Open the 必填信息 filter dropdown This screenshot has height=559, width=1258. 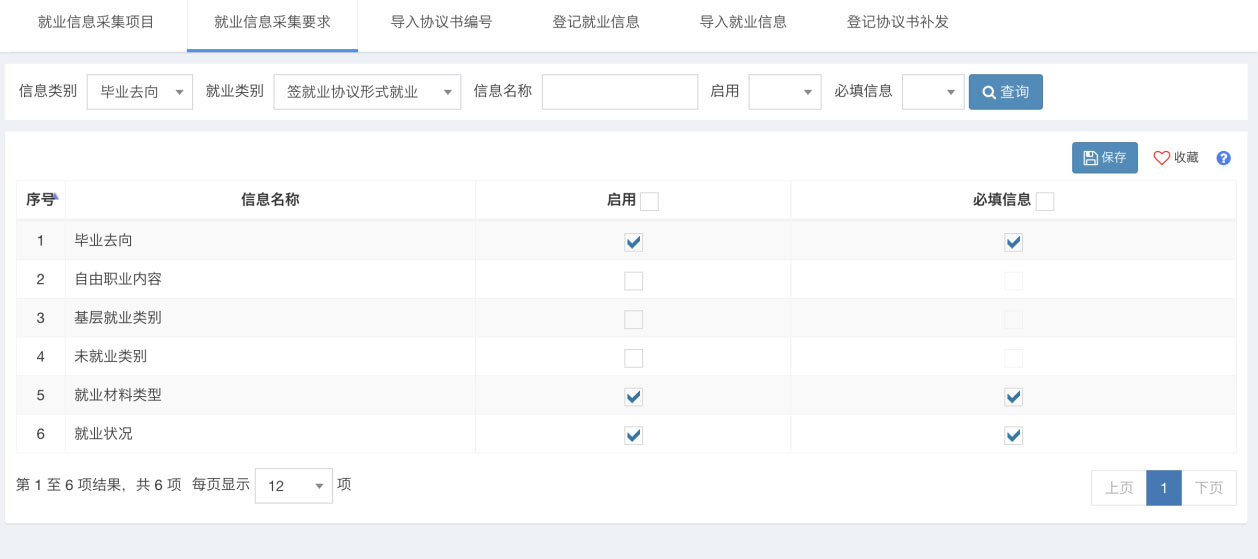click(933, 92)
